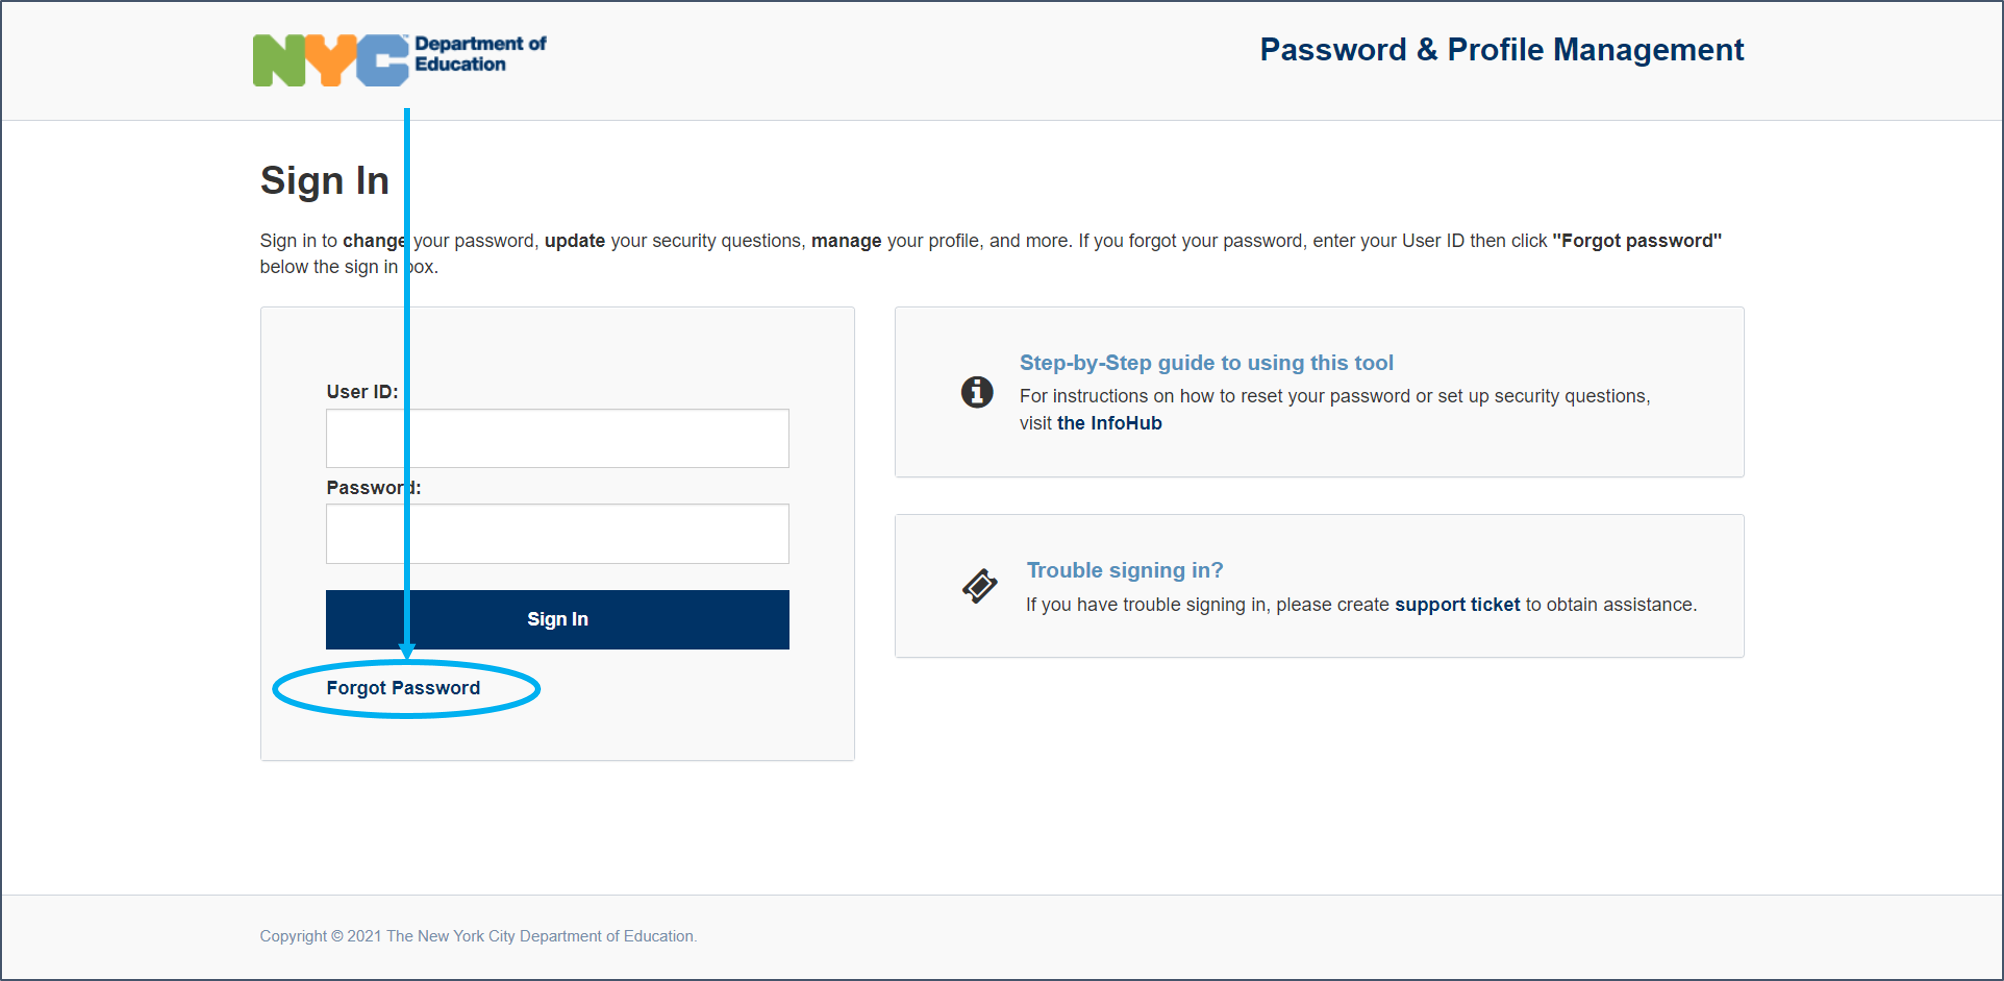Click the info icon beside Step-by-Step guide
2004x981 pixels.
coord(976,392)
